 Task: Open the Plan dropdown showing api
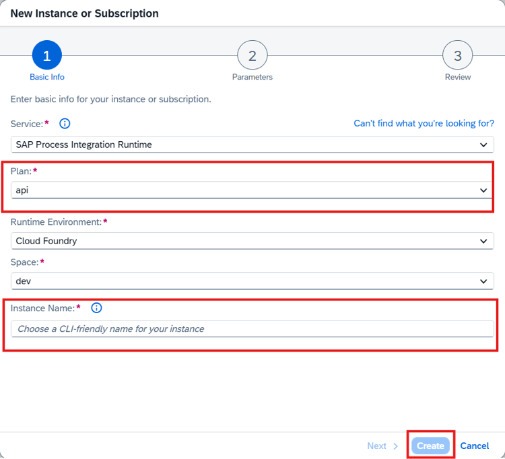click(252, 190)
